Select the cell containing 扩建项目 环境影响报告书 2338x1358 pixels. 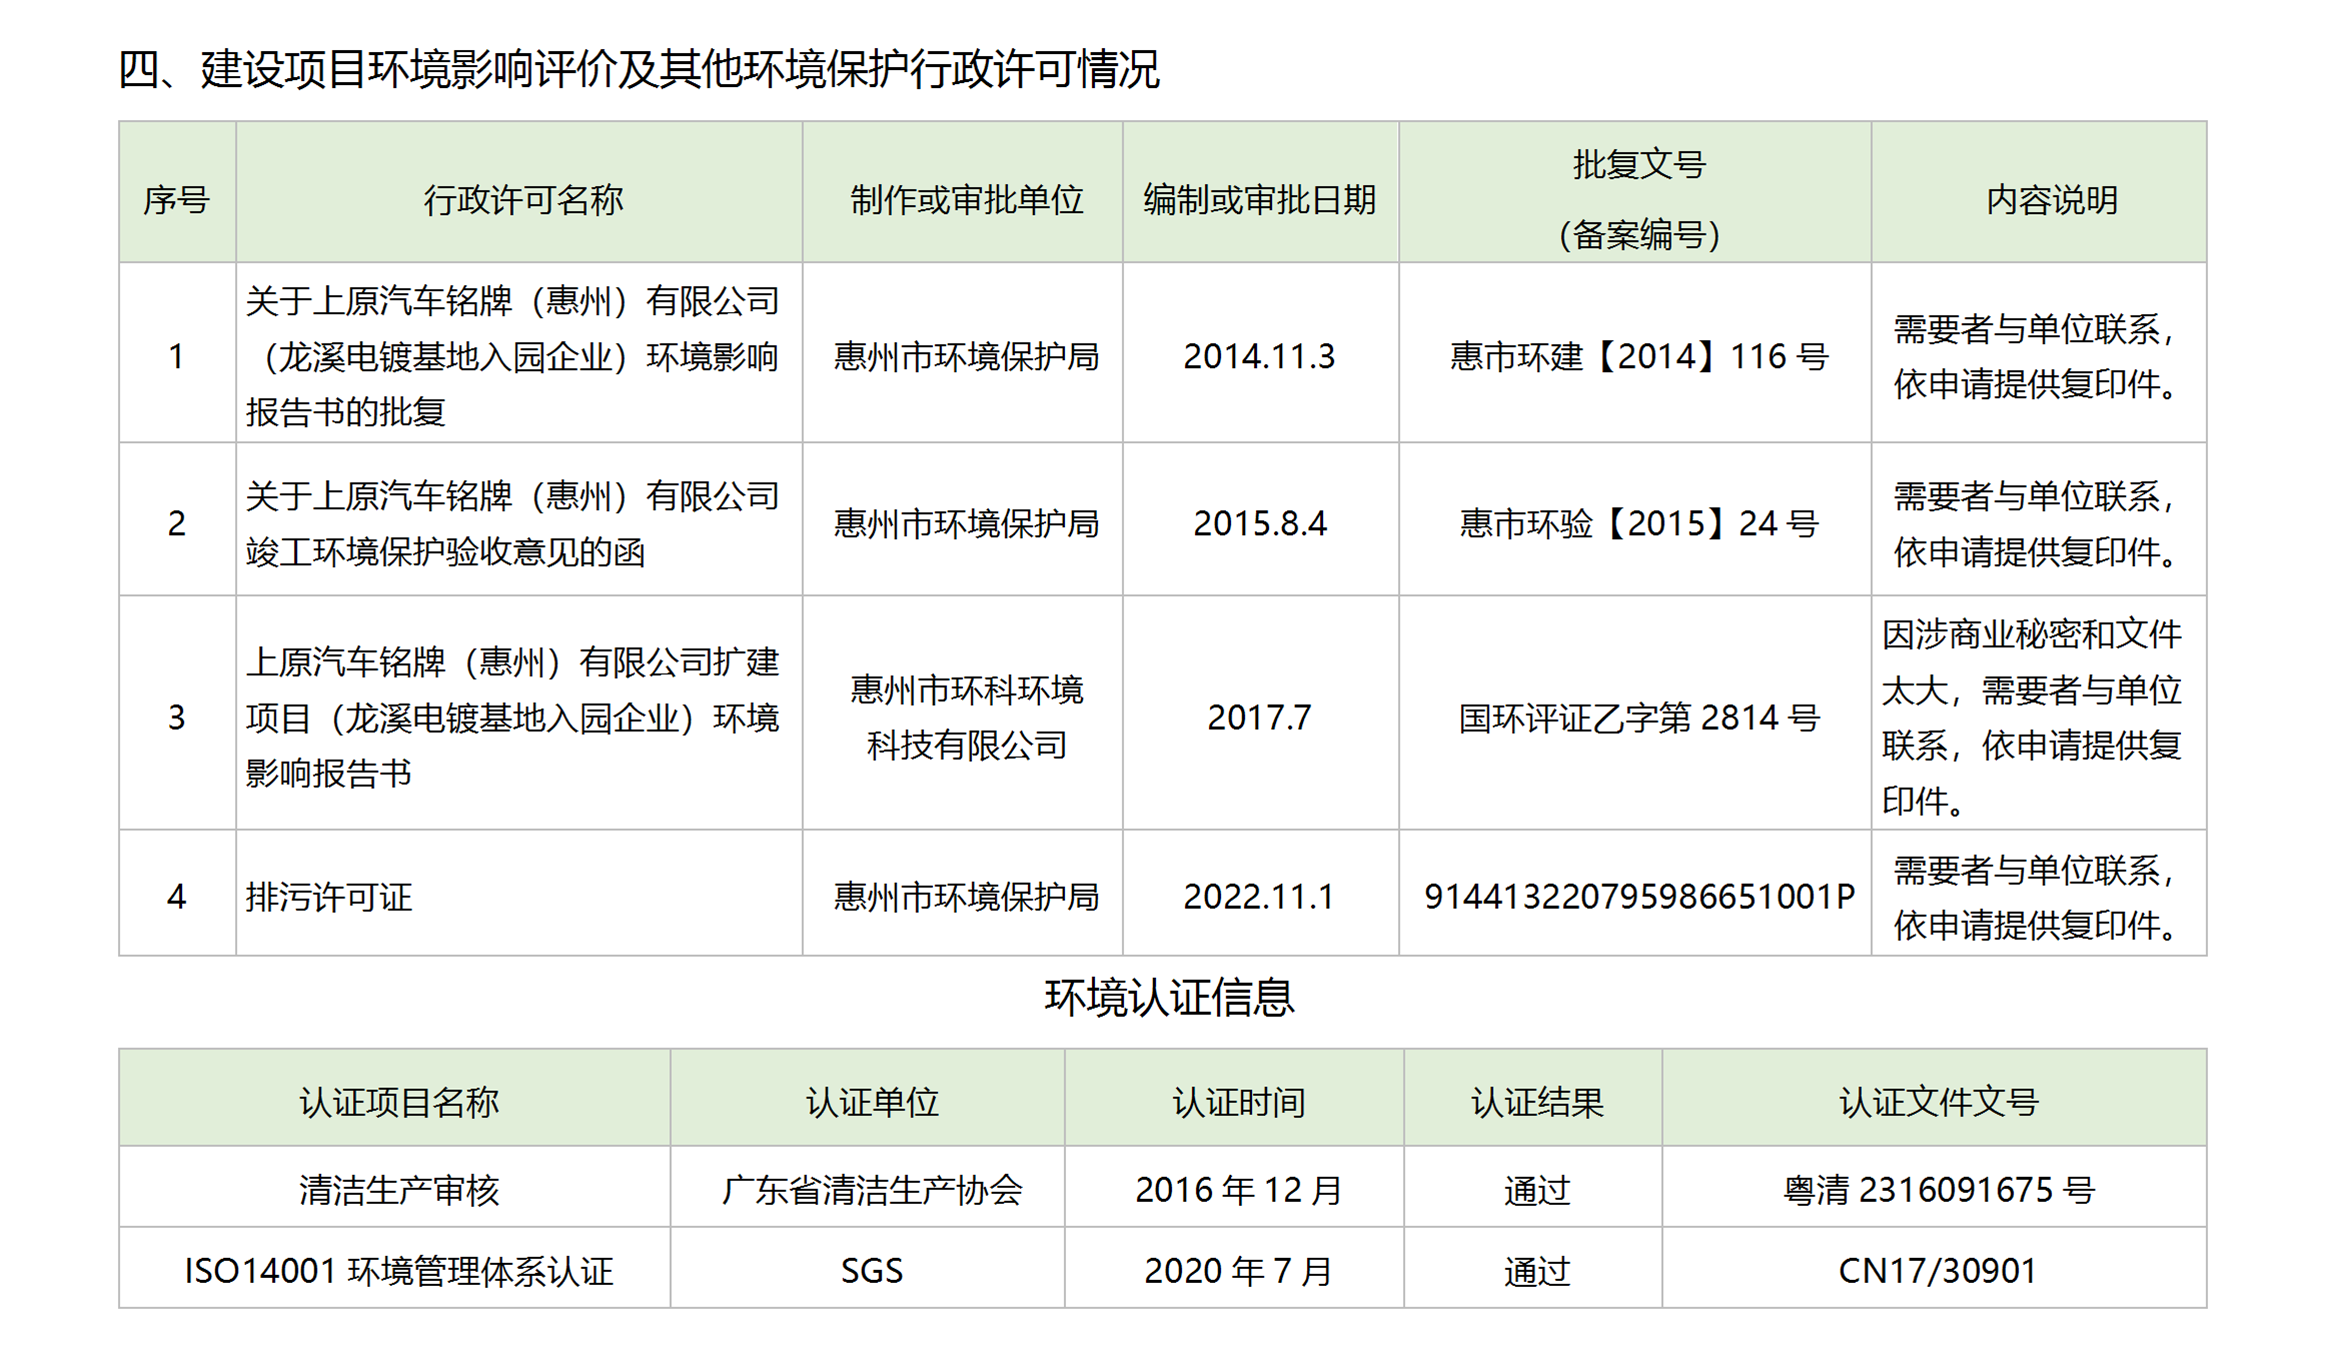[519, 714]
